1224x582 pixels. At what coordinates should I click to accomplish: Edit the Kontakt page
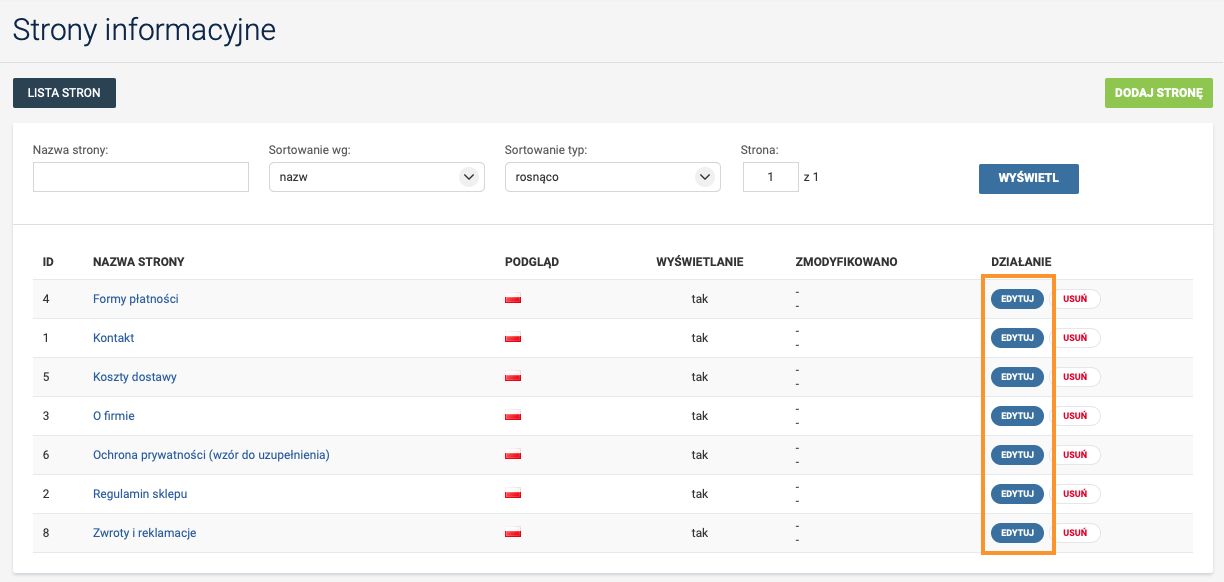[1017, 338]
